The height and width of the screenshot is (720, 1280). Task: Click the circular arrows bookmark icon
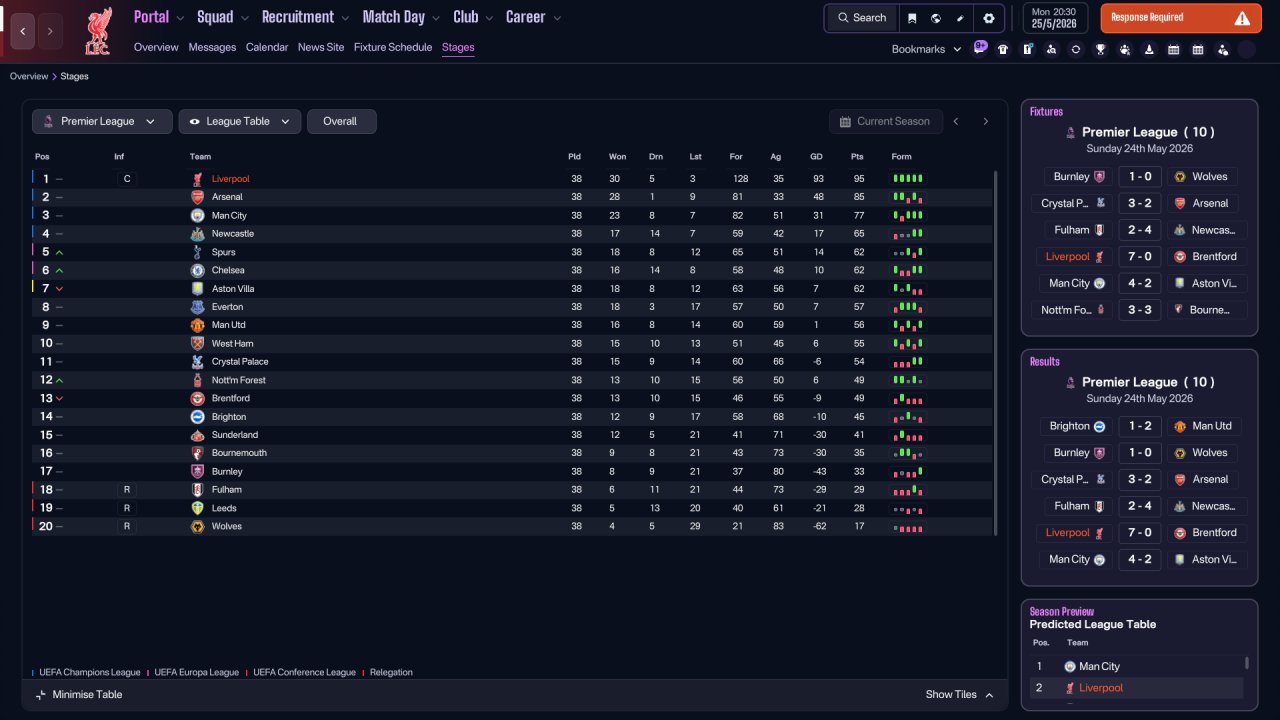pyautogui.click(x=1076, y=49)
